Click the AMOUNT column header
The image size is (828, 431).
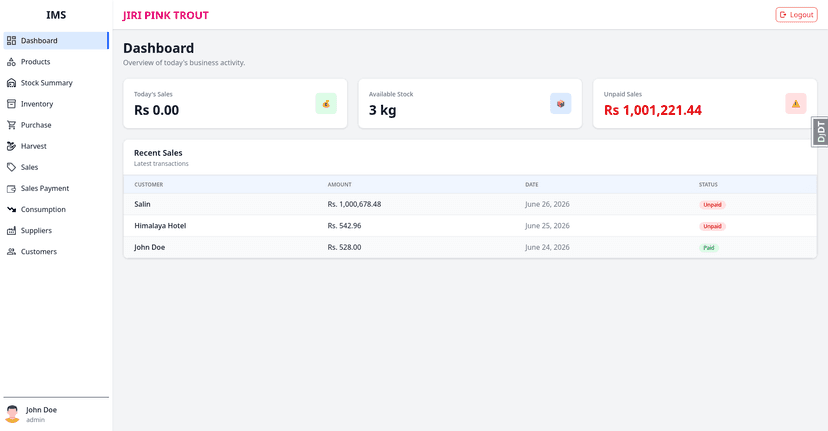click(340, 184)
